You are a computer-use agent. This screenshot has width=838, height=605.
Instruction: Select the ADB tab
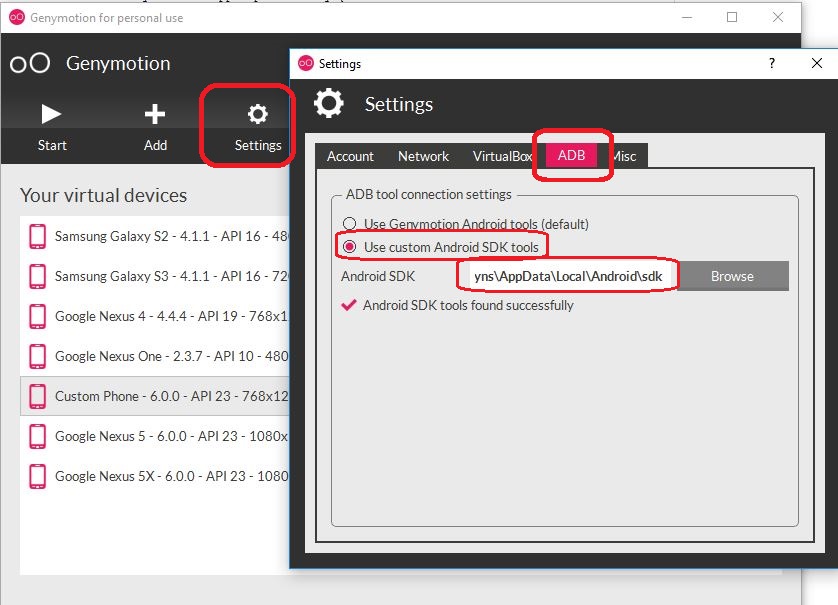click(x=571, y=156)
